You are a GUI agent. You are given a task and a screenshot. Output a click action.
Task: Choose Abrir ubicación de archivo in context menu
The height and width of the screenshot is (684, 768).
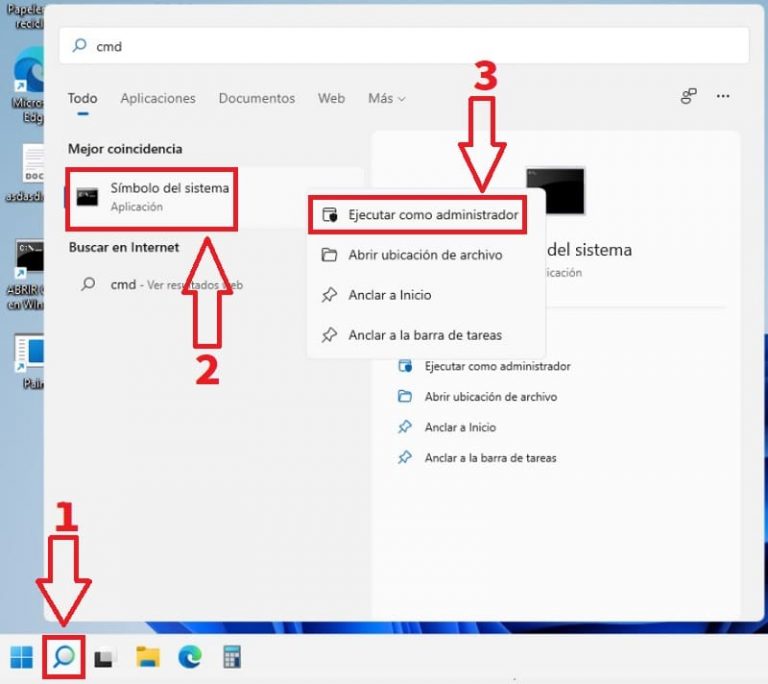click(x=425, y=255)
